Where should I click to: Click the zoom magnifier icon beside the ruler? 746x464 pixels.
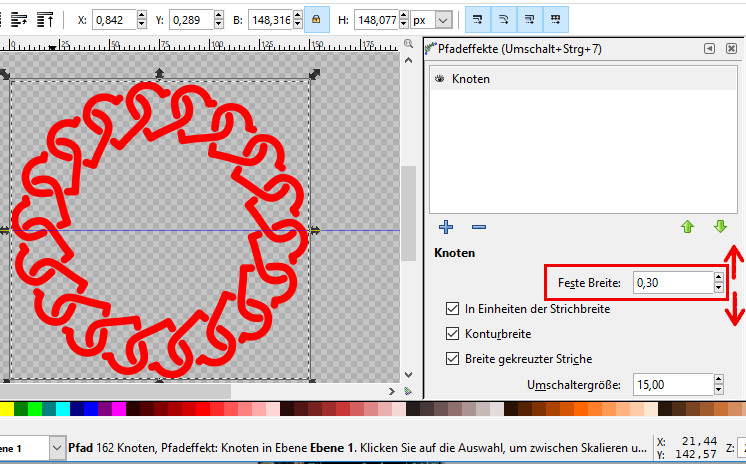tap(408, 44)
